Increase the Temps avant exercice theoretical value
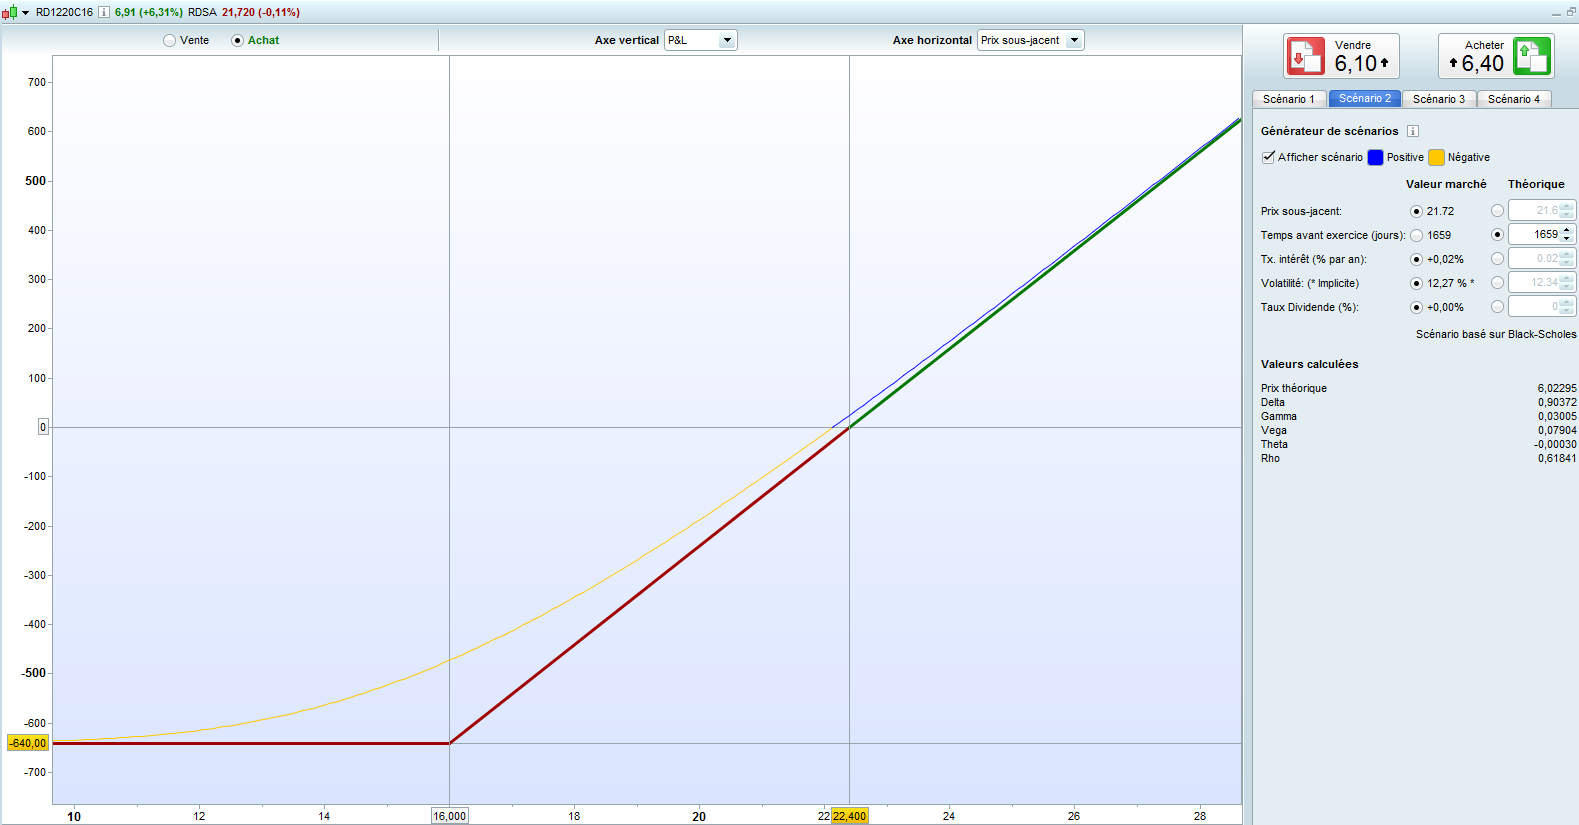1579x825 pixels. [x=1567, y=230]
